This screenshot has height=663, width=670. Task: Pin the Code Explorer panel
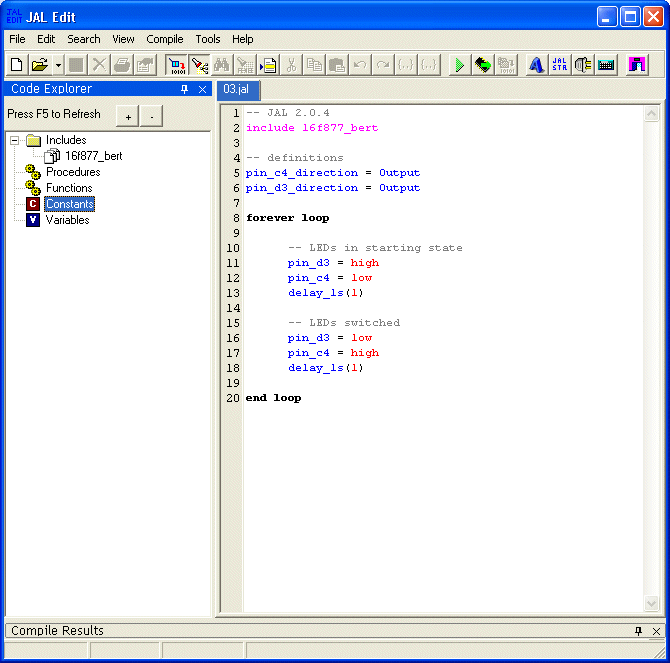pyautogui.click(x=184, y=89)
